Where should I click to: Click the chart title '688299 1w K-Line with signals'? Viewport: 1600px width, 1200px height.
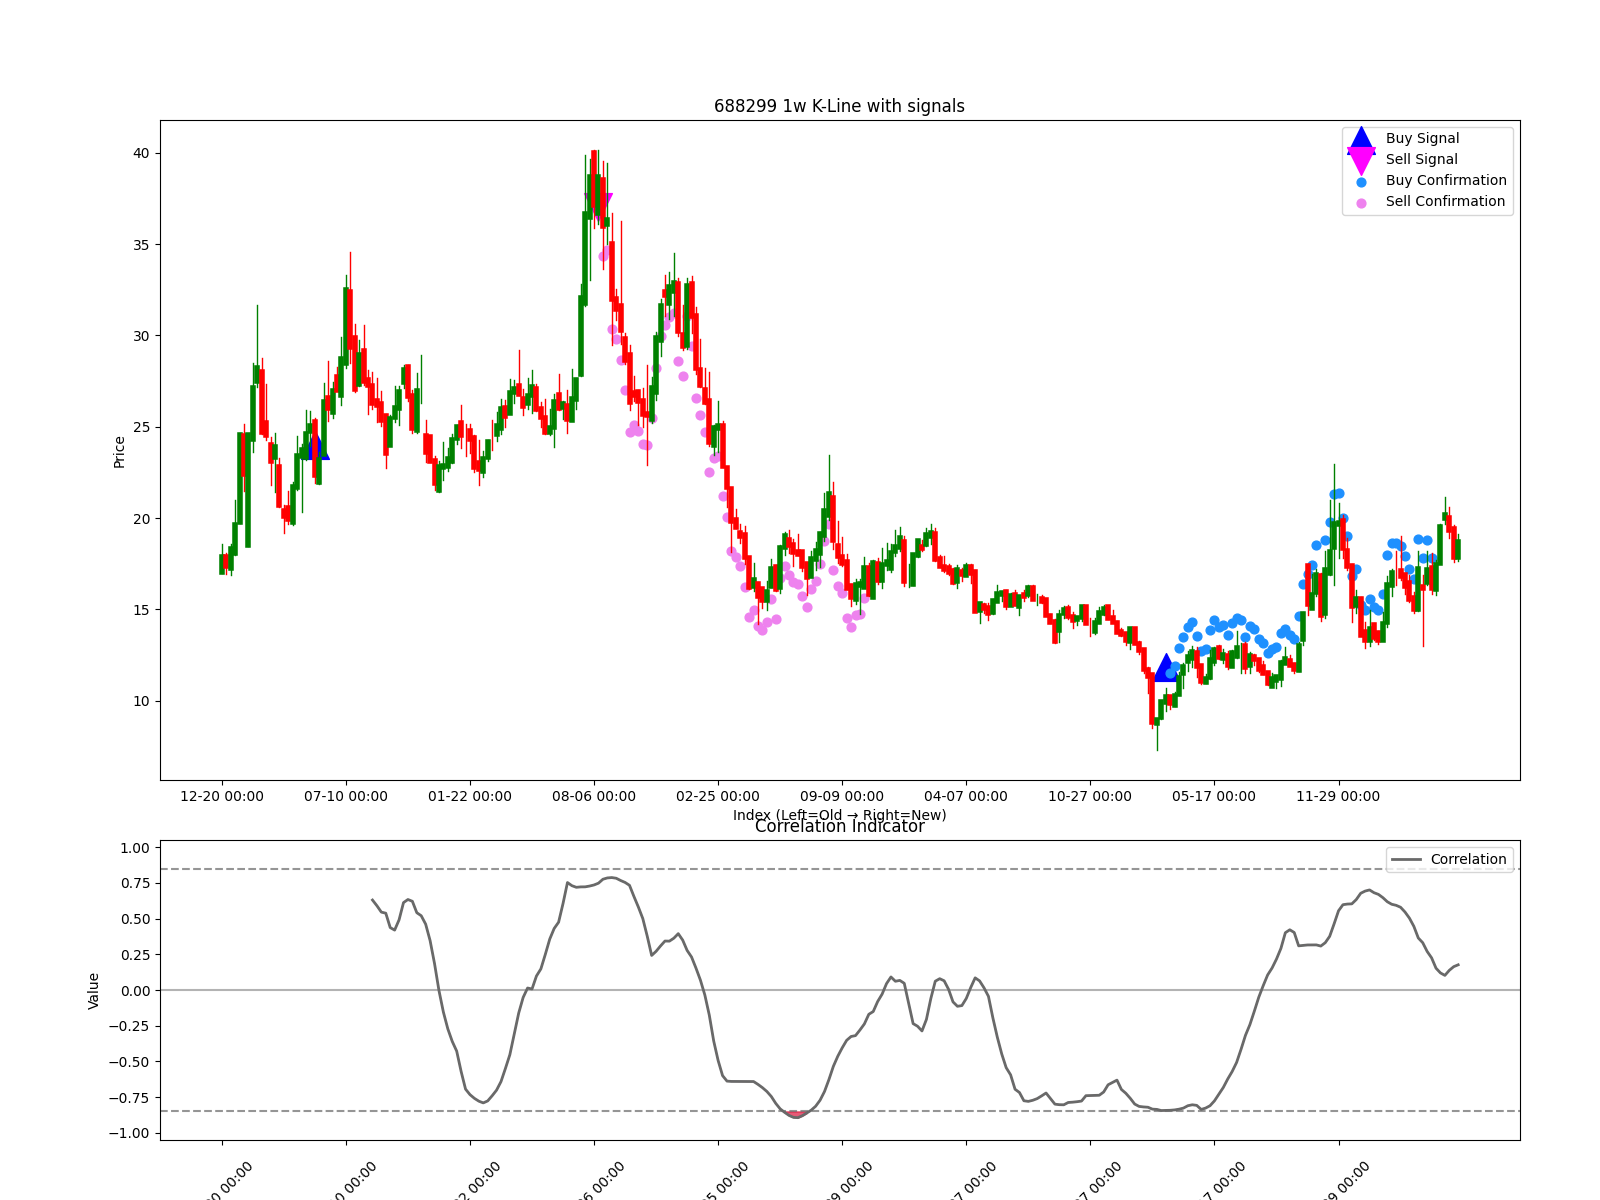[839, 106]
